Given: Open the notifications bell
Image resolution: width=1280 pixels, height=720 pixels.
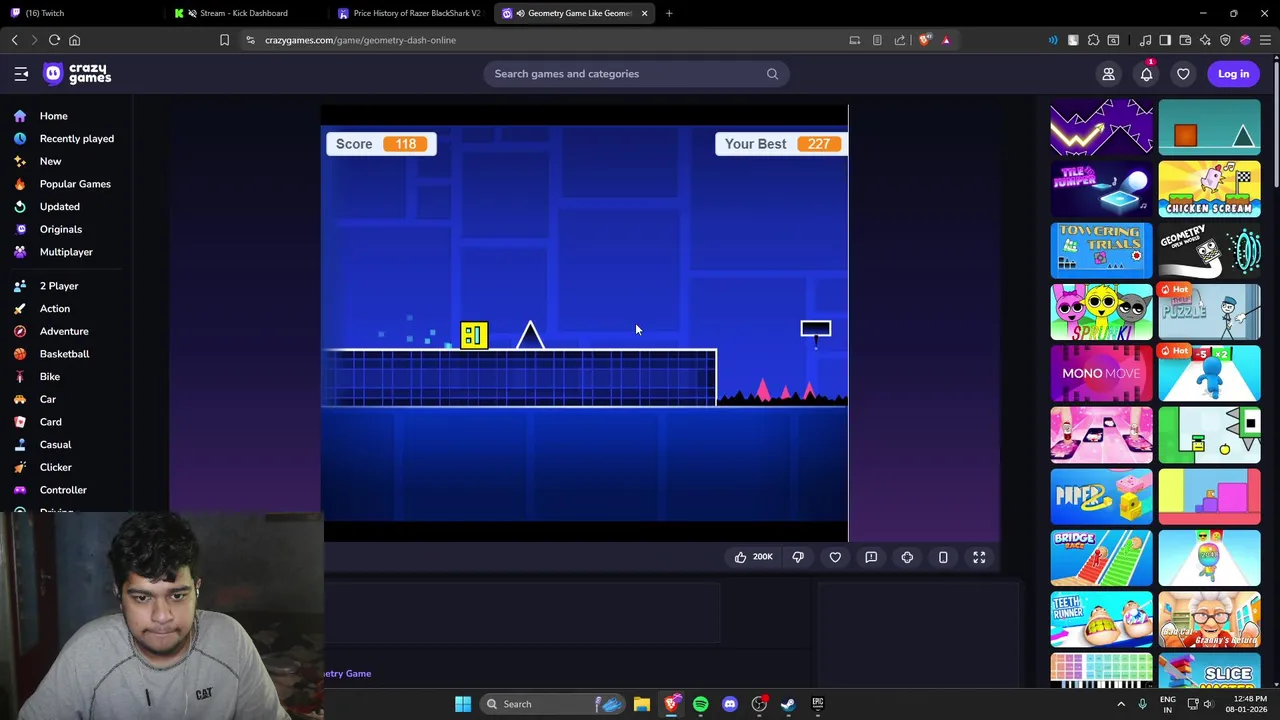Looking at the screenshot, I should (x=1146, y=74).
